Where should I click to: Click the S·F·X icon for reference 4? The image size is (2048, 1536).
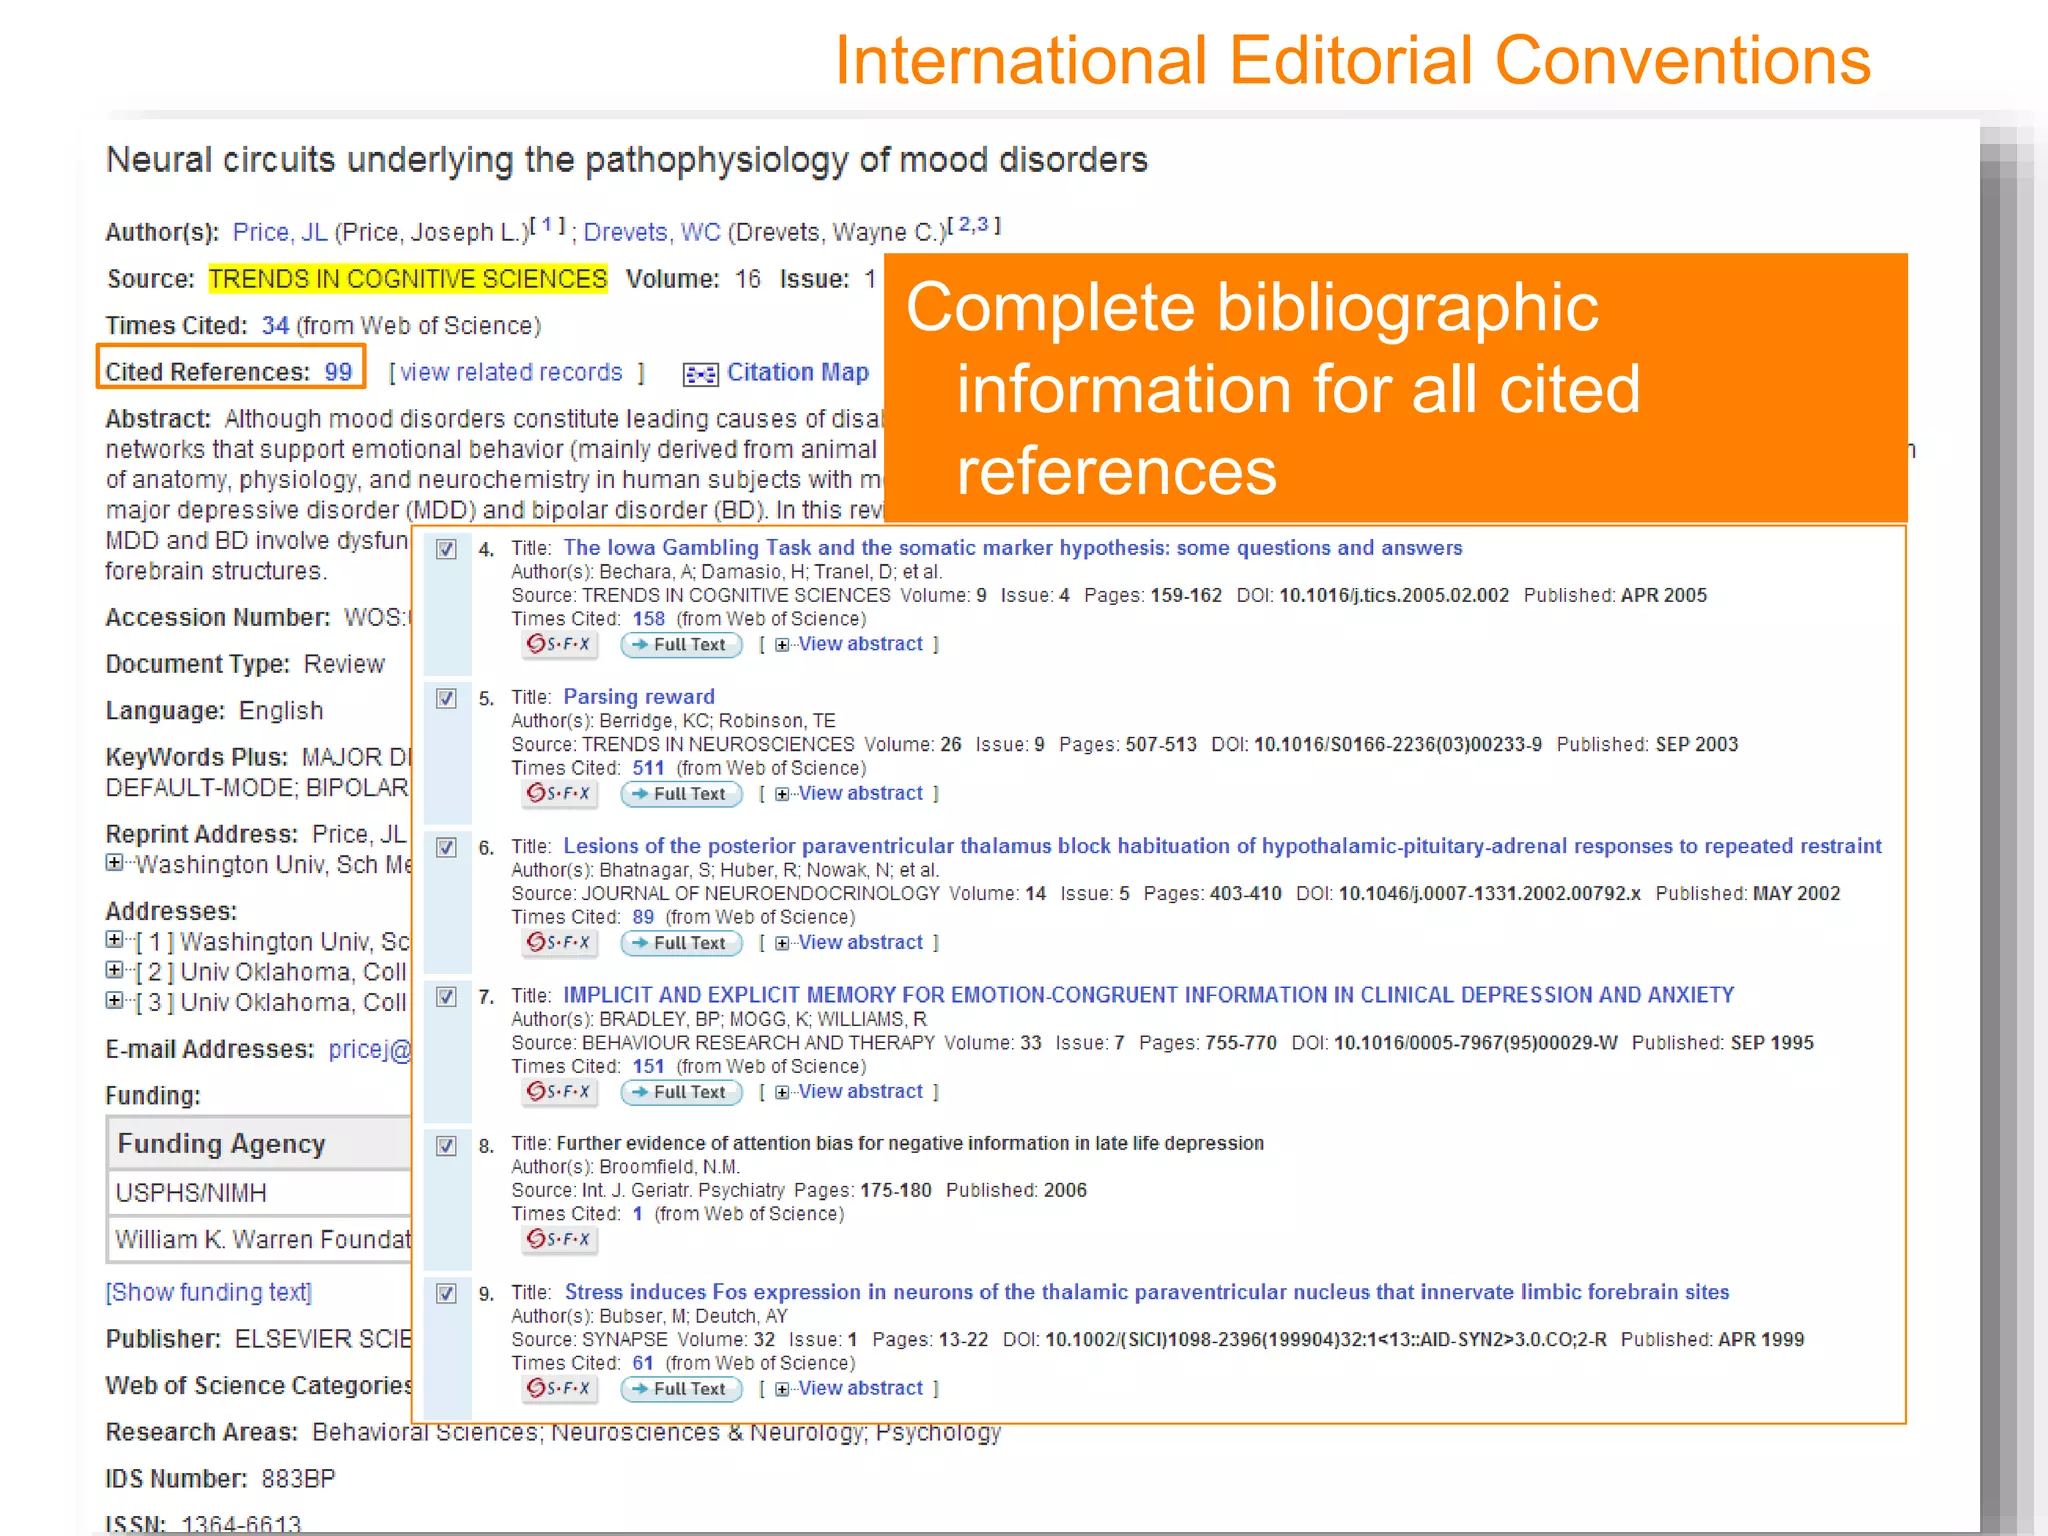[x=560, y=644]
